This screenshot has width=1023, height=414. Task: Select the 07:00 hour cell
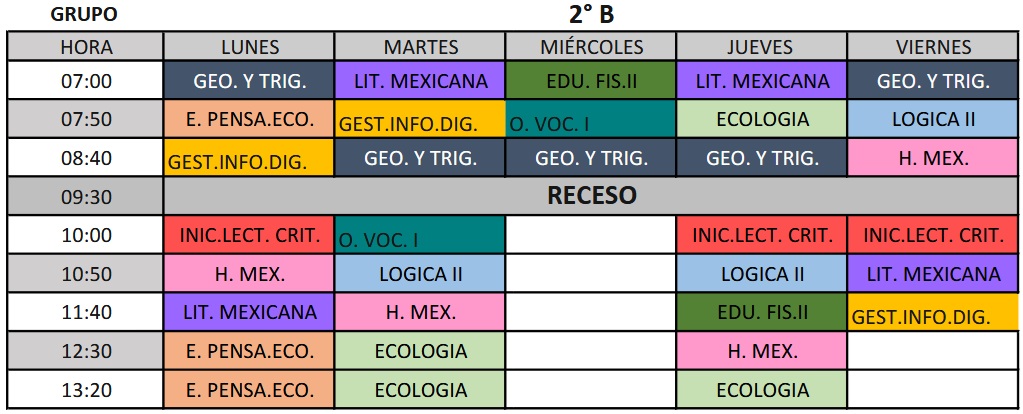coord(86,81)
